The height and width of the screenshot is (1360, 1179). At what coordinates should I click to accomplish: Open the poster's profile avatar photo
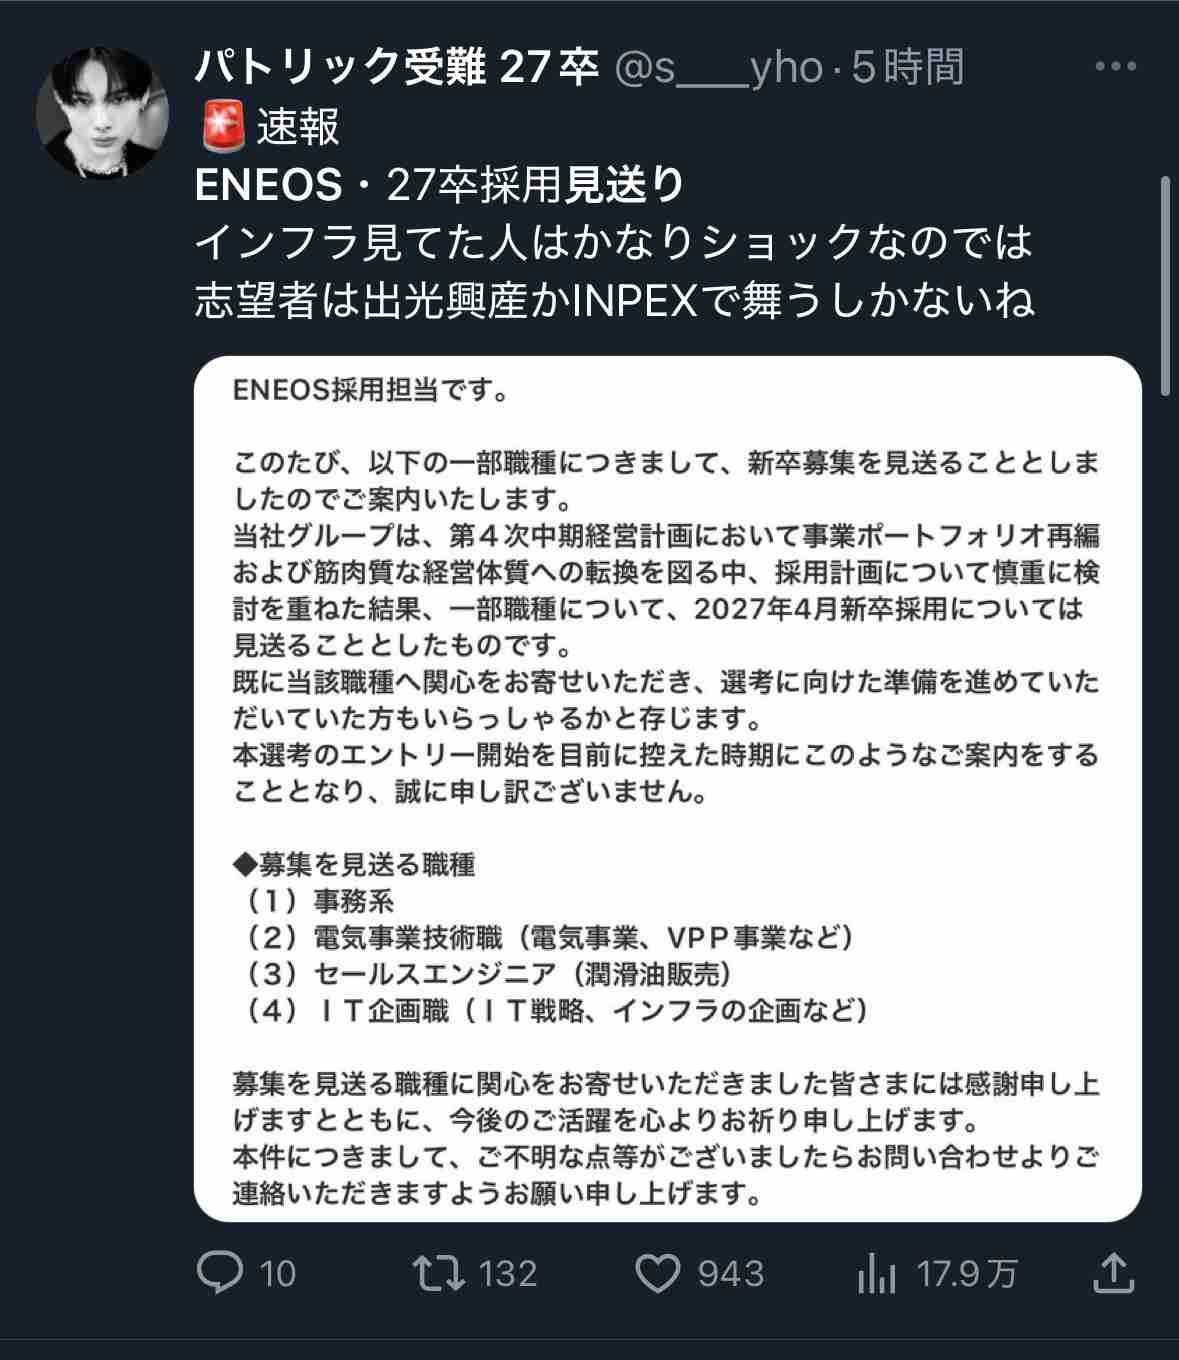click(102, 112)
